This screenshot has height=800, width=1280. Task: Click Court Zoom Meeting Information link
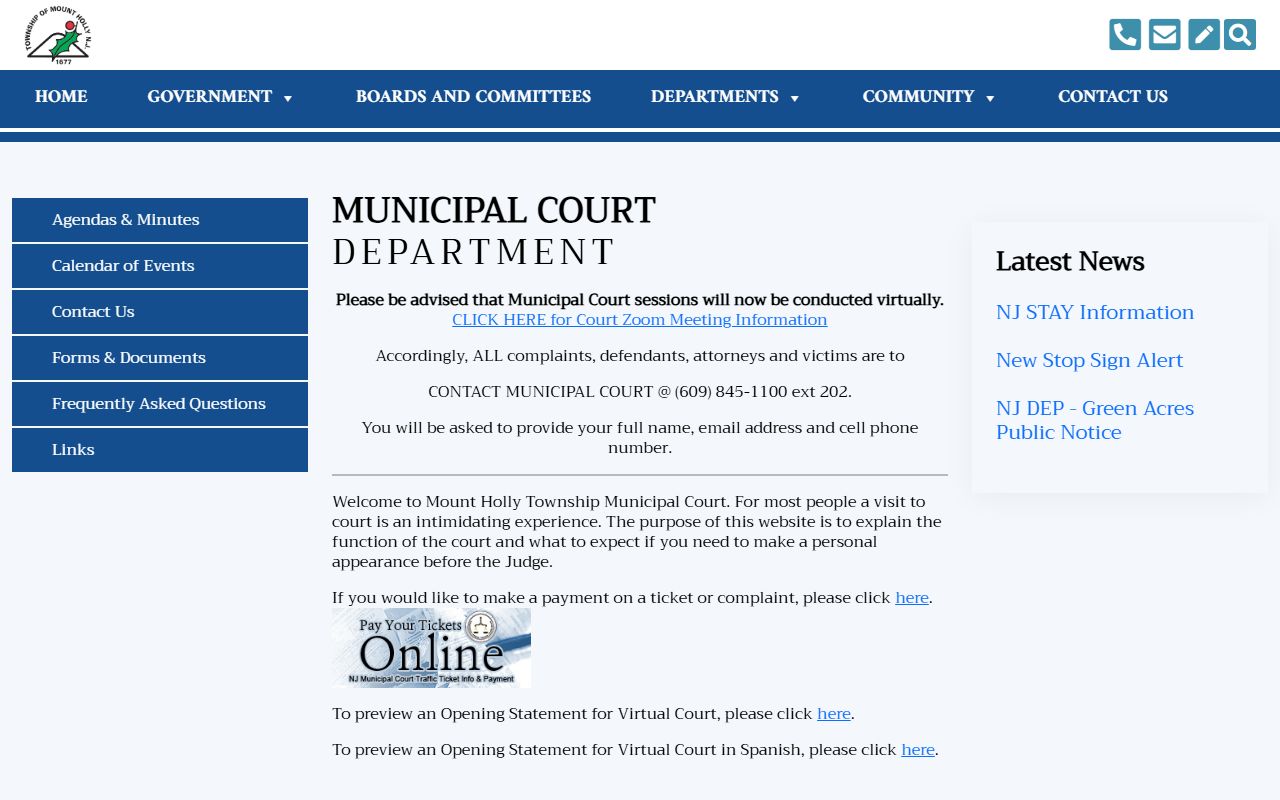pos(640,320)
